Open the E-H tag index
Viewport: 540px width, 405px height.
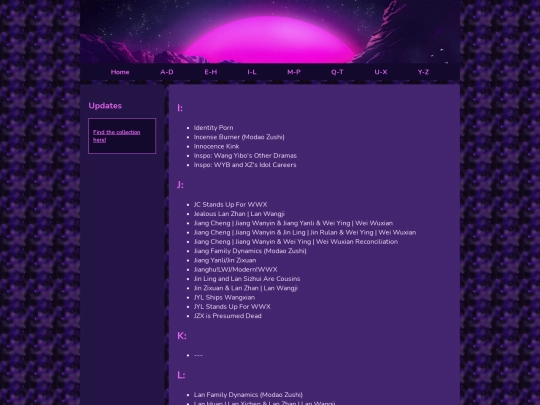click(210, 72)
